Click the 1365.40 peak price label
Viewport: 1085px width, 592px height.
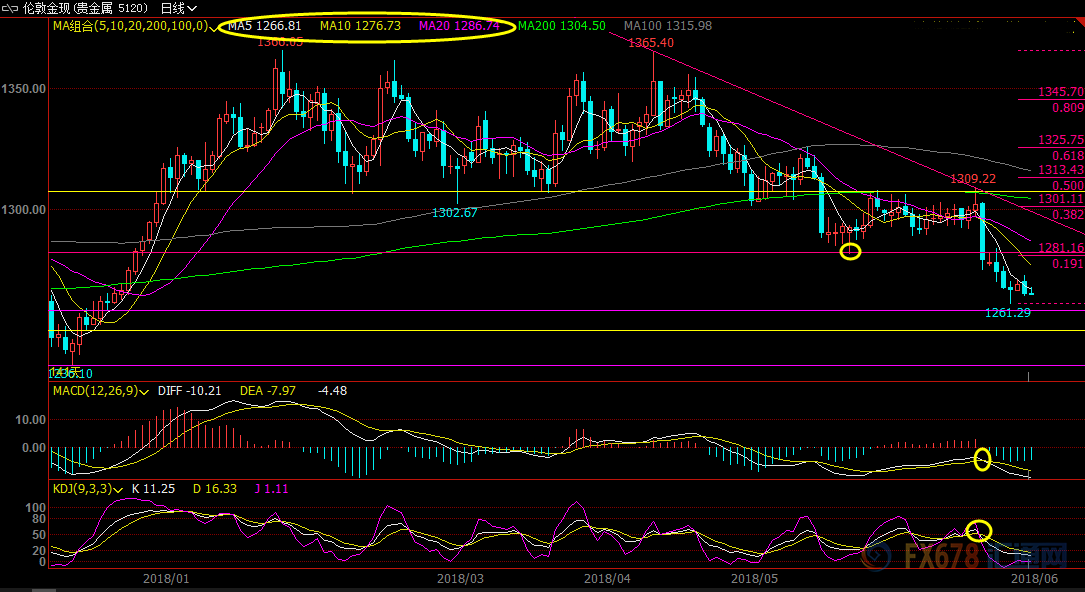pos(651,43)
